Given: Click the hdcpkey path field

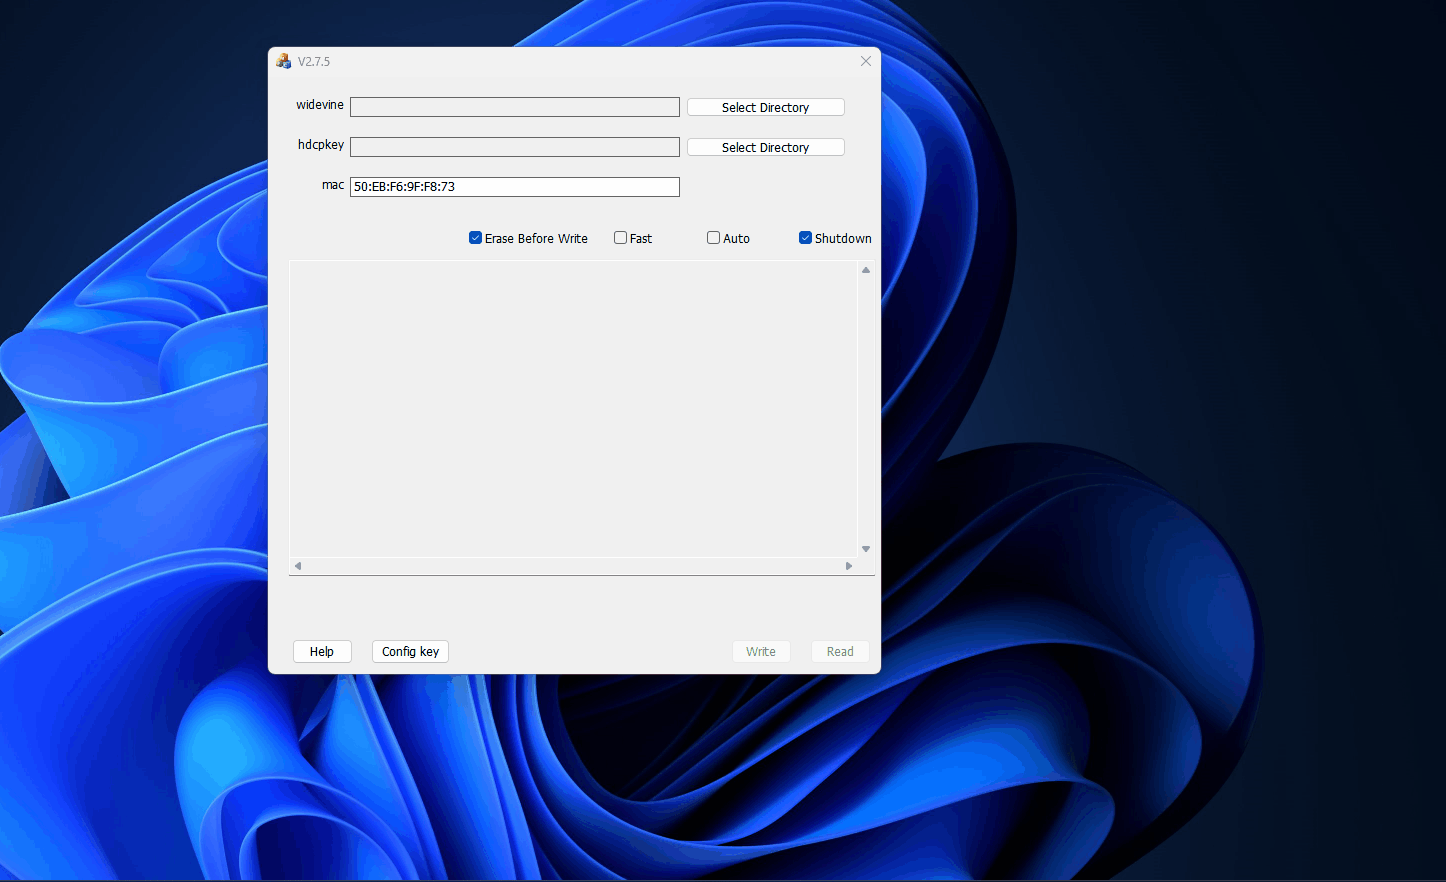Looking at the screenshot, I should tap(515, 147).
